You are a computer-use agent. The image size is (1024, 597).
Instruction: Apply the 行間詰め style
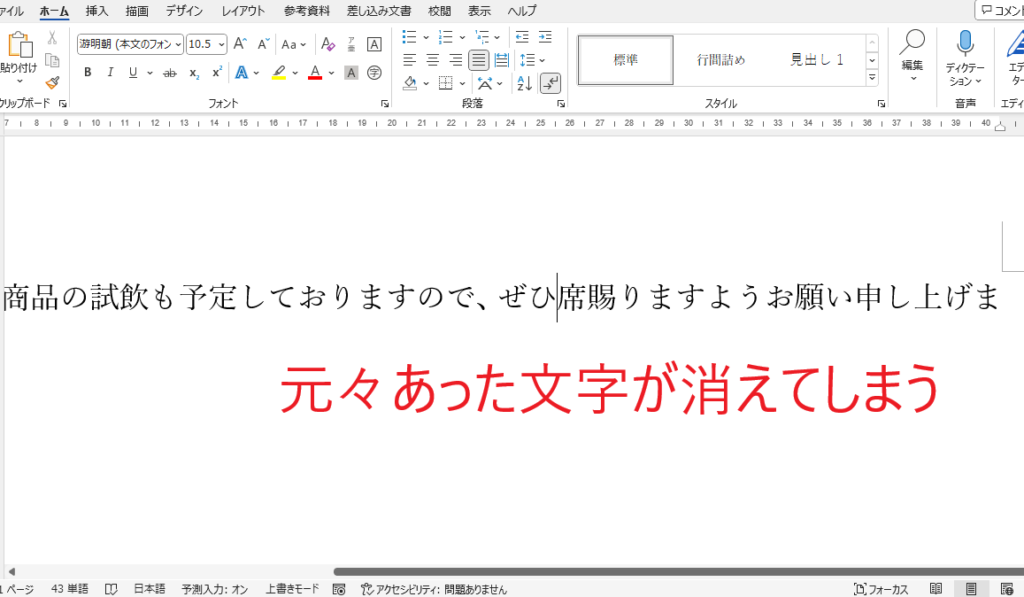pyautogui.click(x=720, y=60)
